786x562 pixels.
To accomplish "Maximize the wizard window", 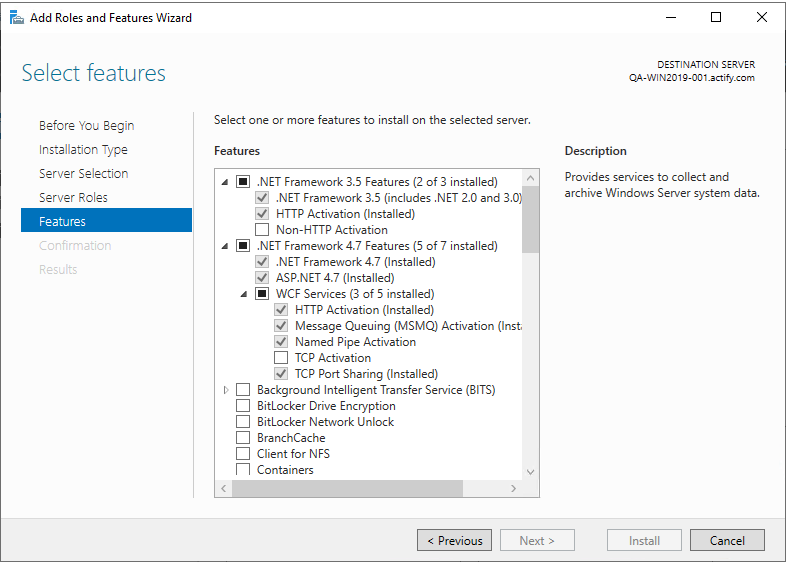I will tap(716, 17).
